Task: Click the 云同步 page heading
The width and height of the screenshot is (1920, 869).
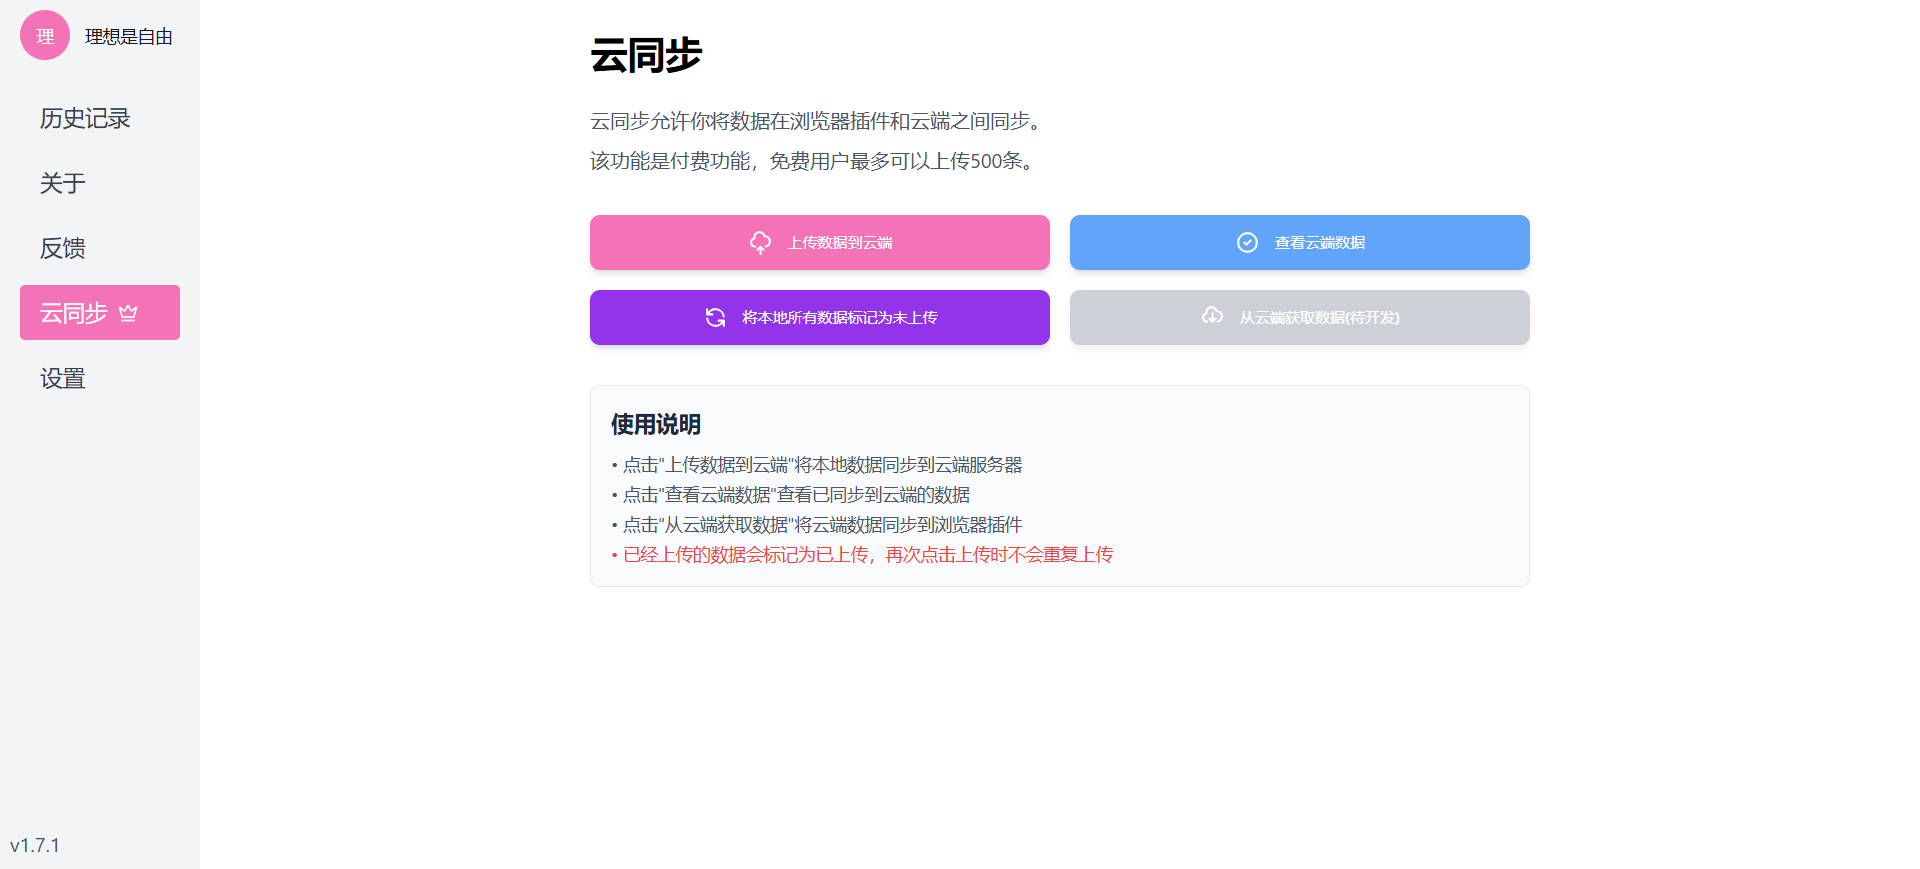Action: (646, 54)
